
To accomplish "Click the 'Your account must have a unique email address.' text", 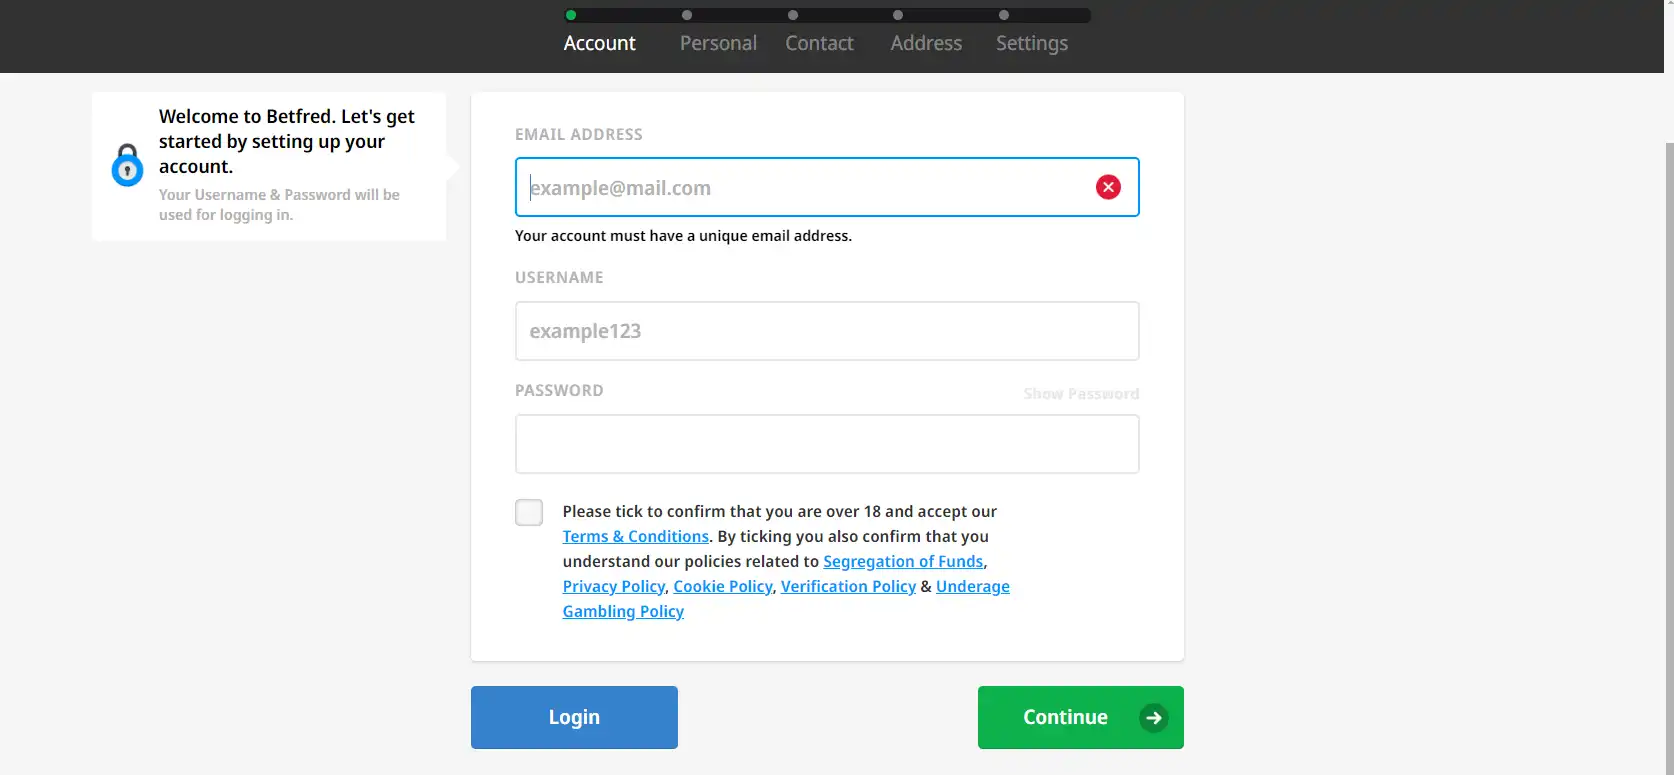I will (x=683, y=236).
